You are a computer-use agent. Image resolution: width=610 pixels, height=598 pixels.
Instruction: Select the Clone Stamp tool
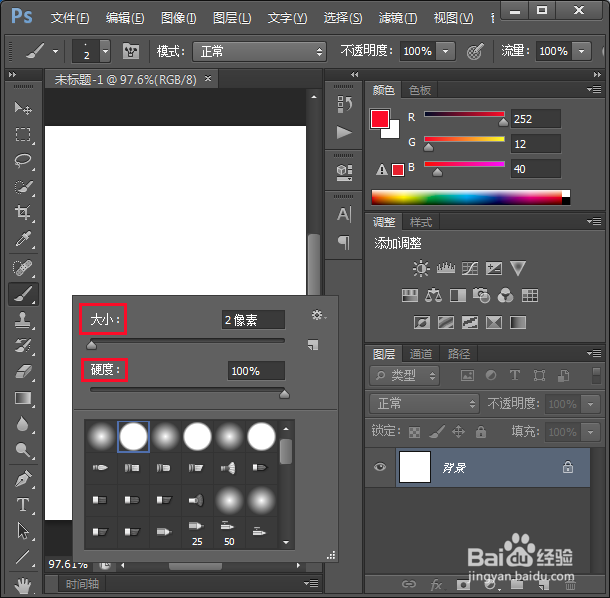tap(23, 320)
